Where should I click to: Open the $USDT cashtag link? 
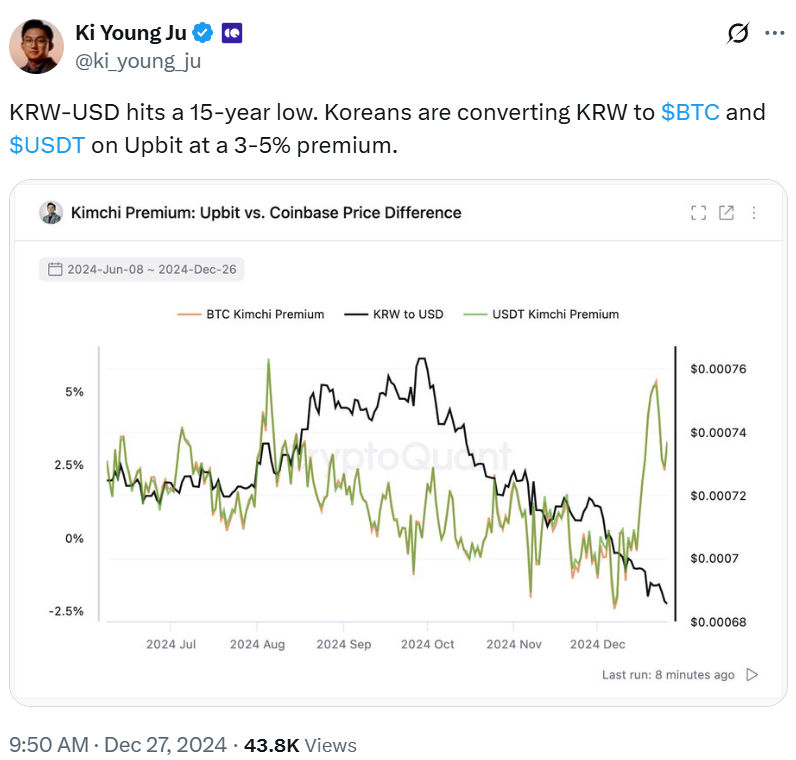(47, 145)
